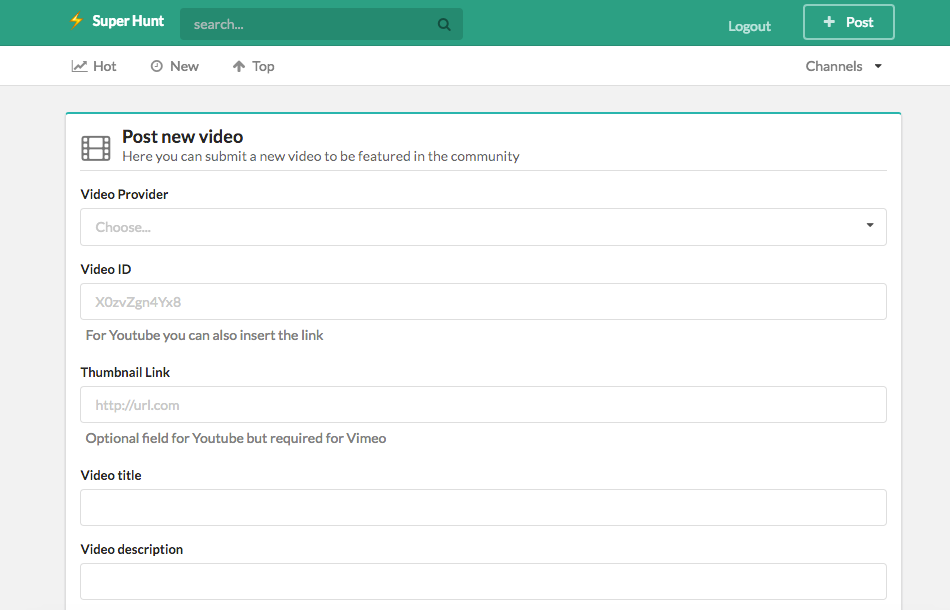Click the New clock icon

156,66
